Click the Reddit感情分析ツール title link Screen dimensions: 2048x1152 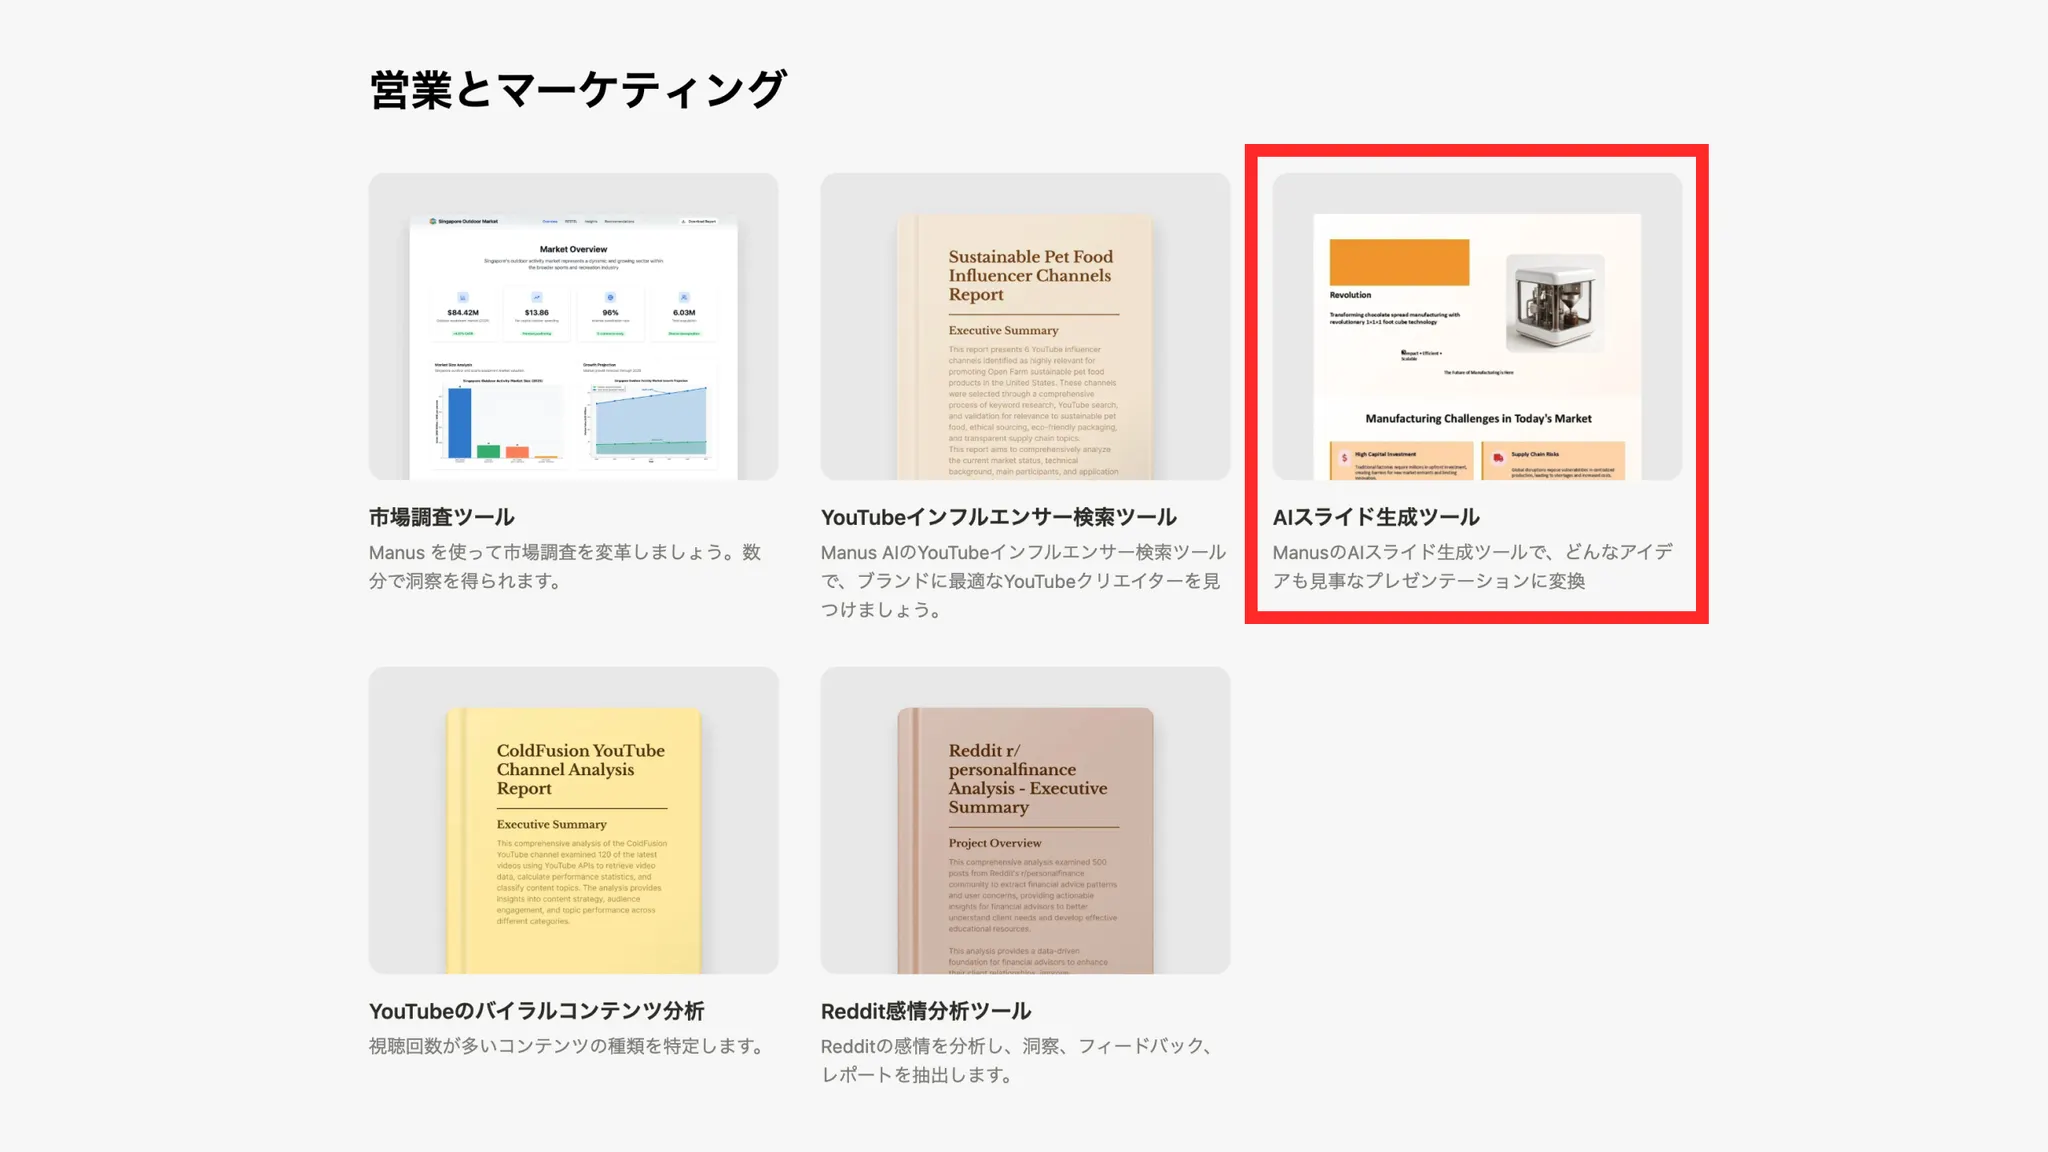pos(925,1011)
